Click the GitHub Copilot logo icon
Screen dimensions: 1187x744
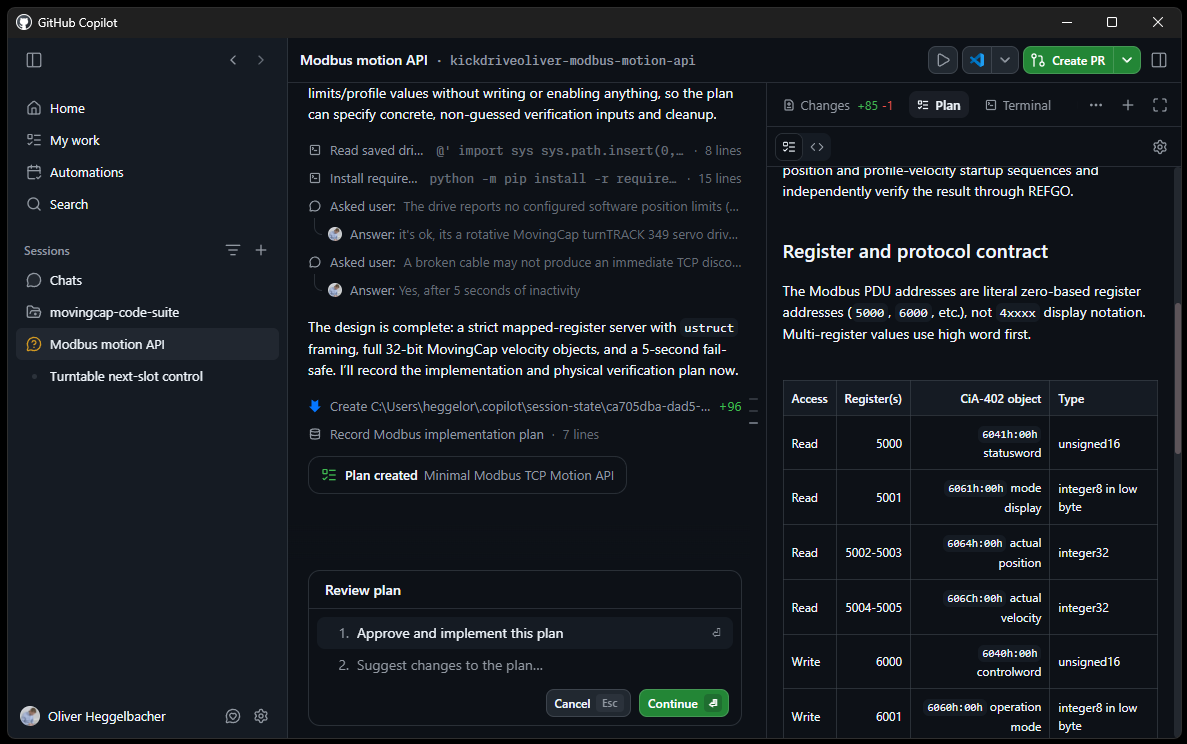[24, 22]
